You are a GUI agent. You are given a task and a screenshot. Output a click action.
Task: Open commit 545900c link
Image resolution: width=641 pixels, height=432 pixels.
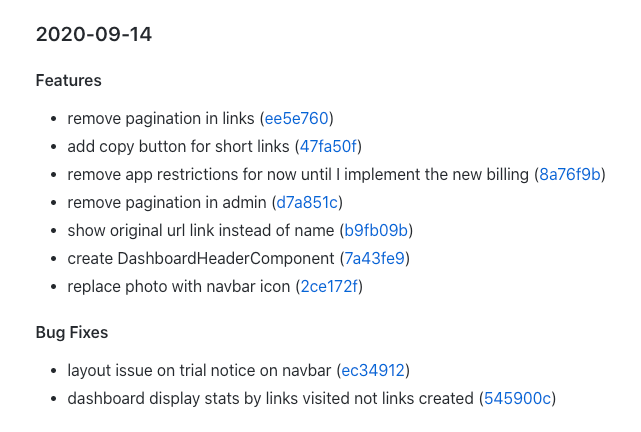click(517, 398)
